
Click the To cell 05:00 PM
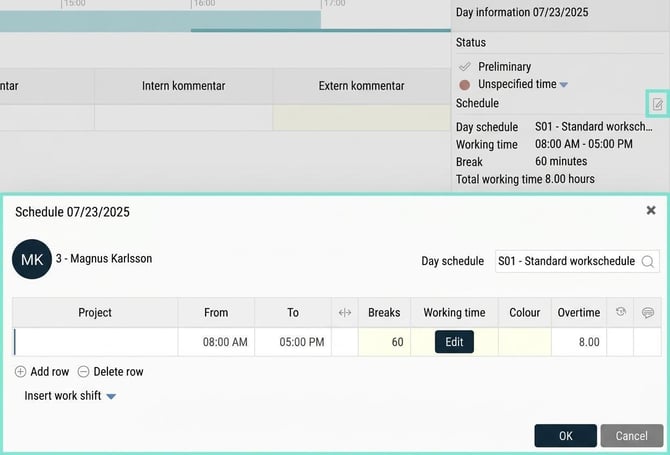pos(293,342)
